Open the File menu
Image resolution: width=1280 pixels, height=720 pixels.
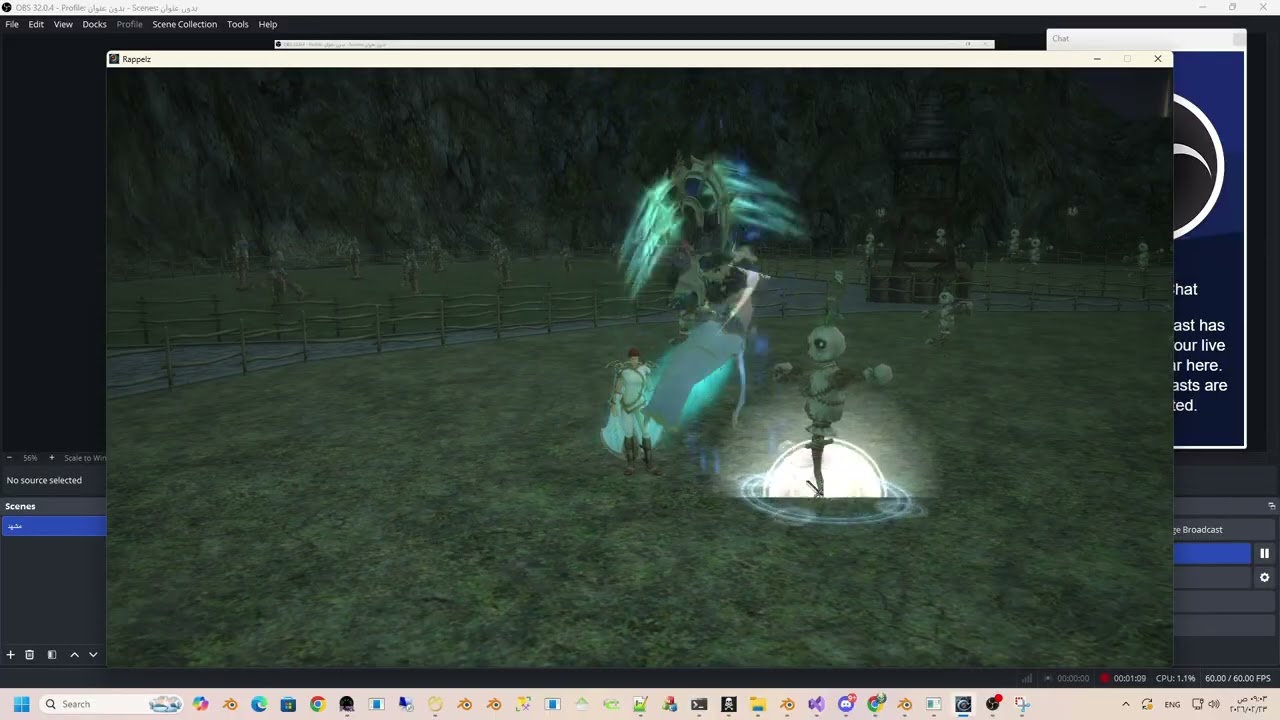point(12,24)
